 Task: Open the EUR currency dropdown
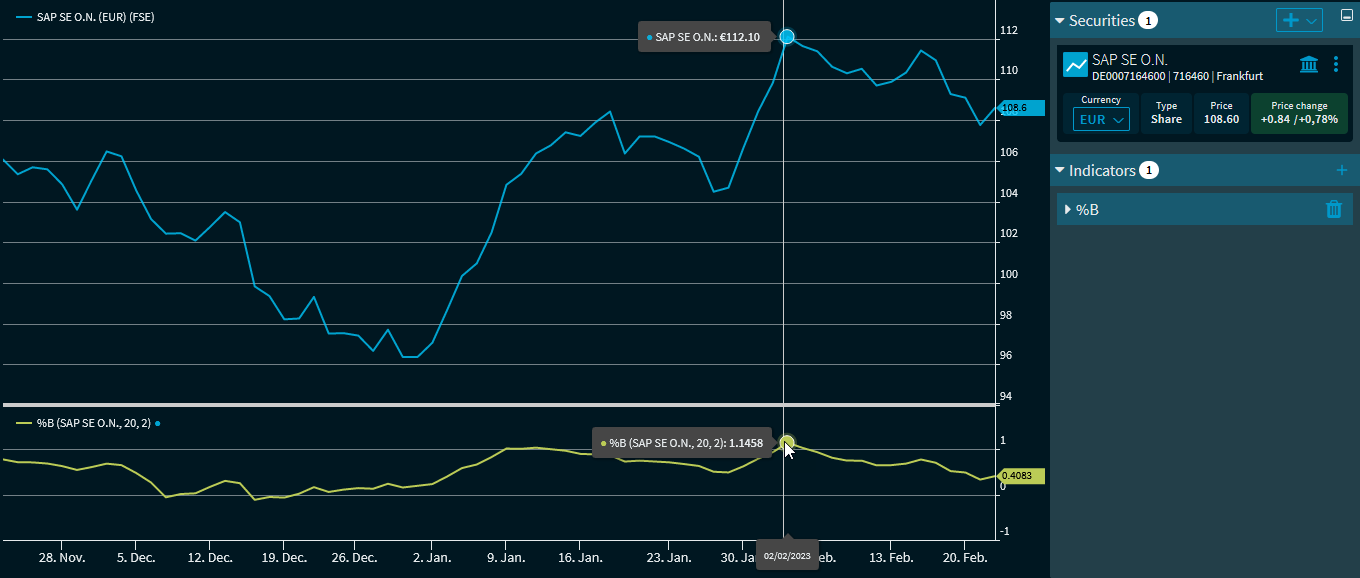coord(1100,119)
